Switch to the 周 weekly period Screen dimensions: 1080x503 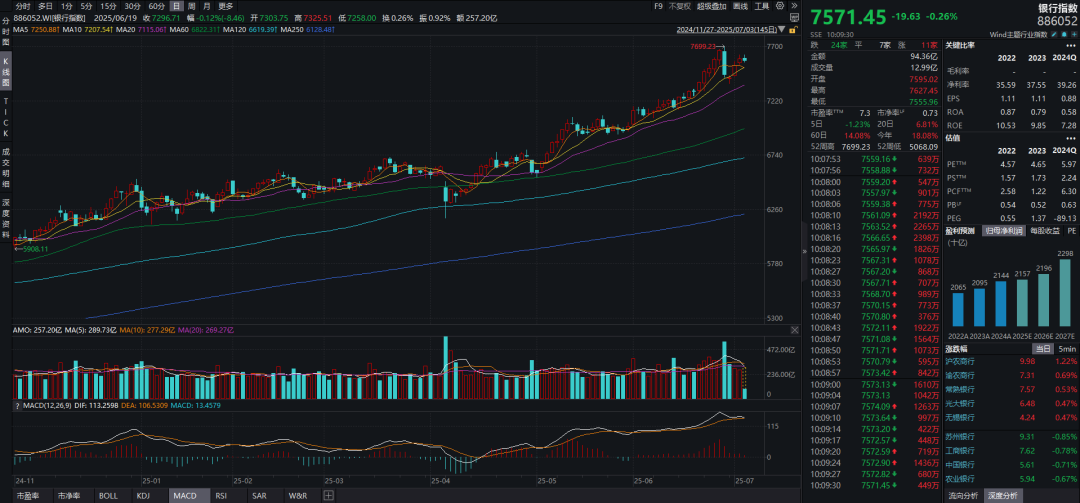point(191,6)
